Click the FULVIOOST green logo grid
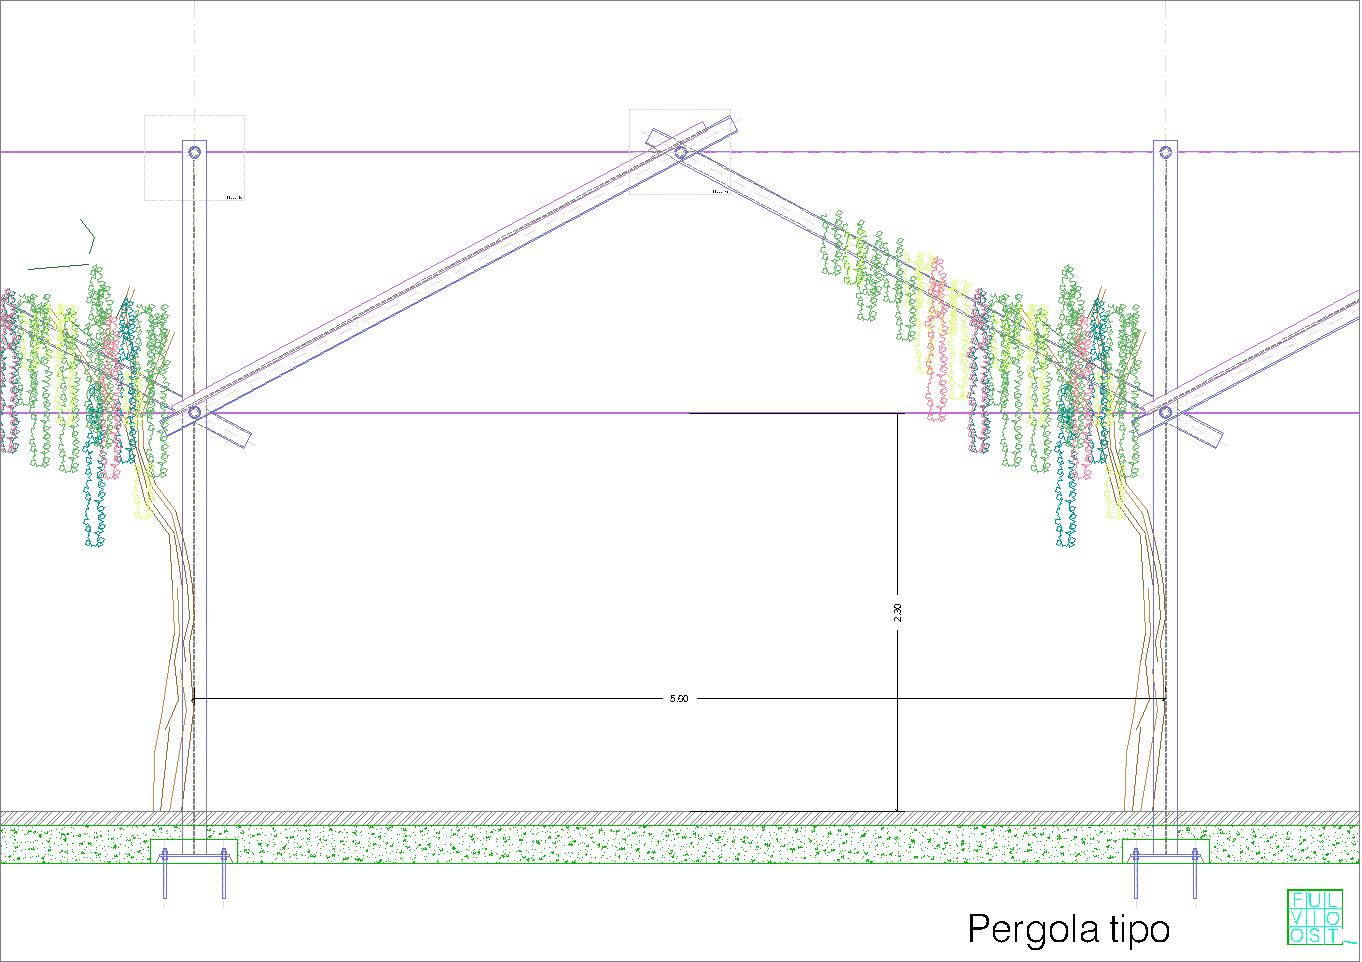 point(1314,917)
